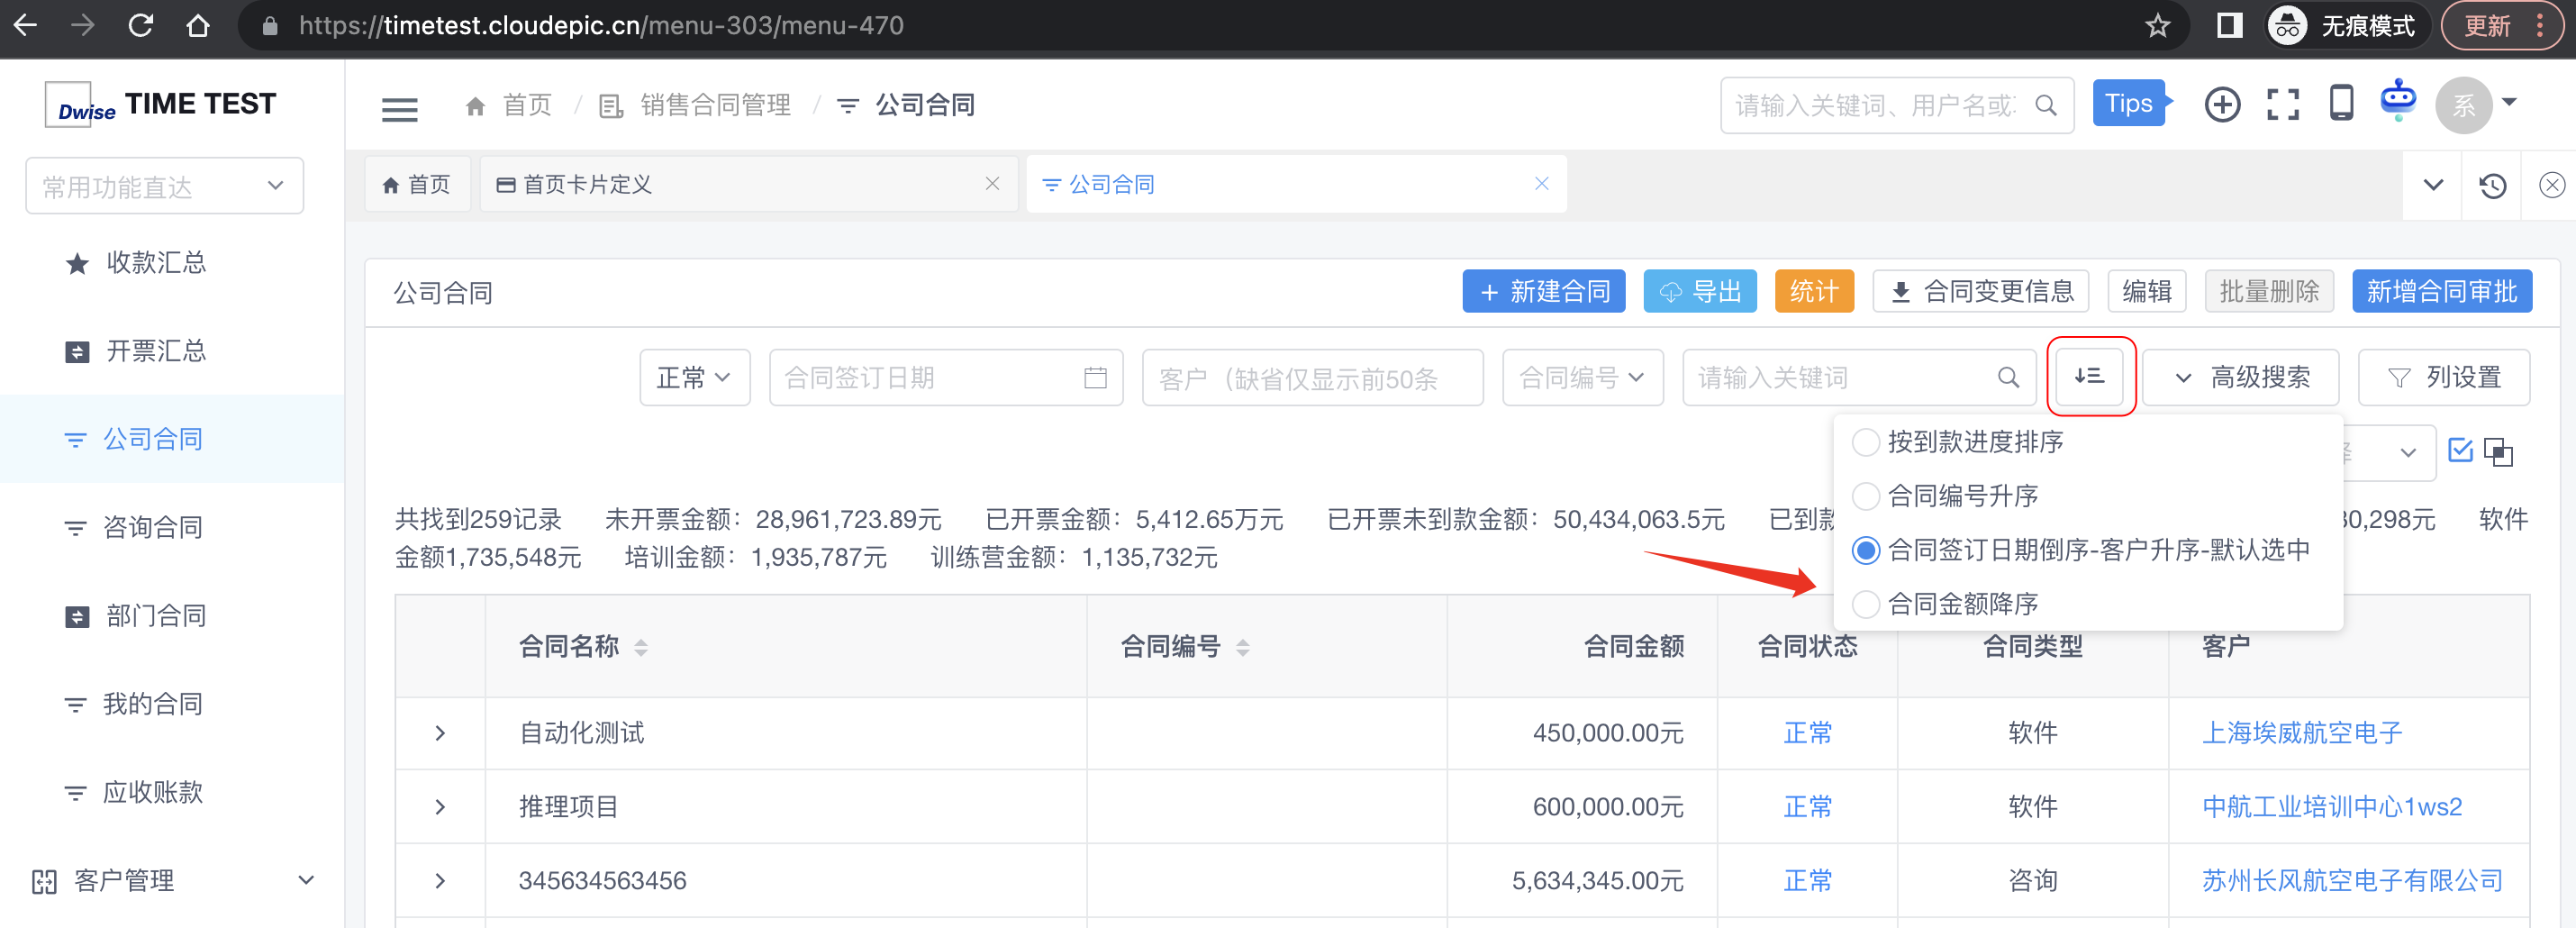The height and width of the screenshot is (928, 2576).
Task: Click the hamburger menu collapse icon
Action: [399, 106]
